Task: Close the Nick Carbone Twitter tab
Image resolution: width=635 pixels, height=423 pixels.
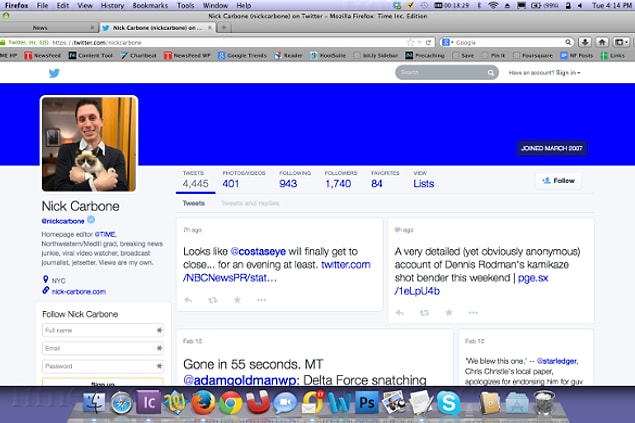Action: point(210,28)
